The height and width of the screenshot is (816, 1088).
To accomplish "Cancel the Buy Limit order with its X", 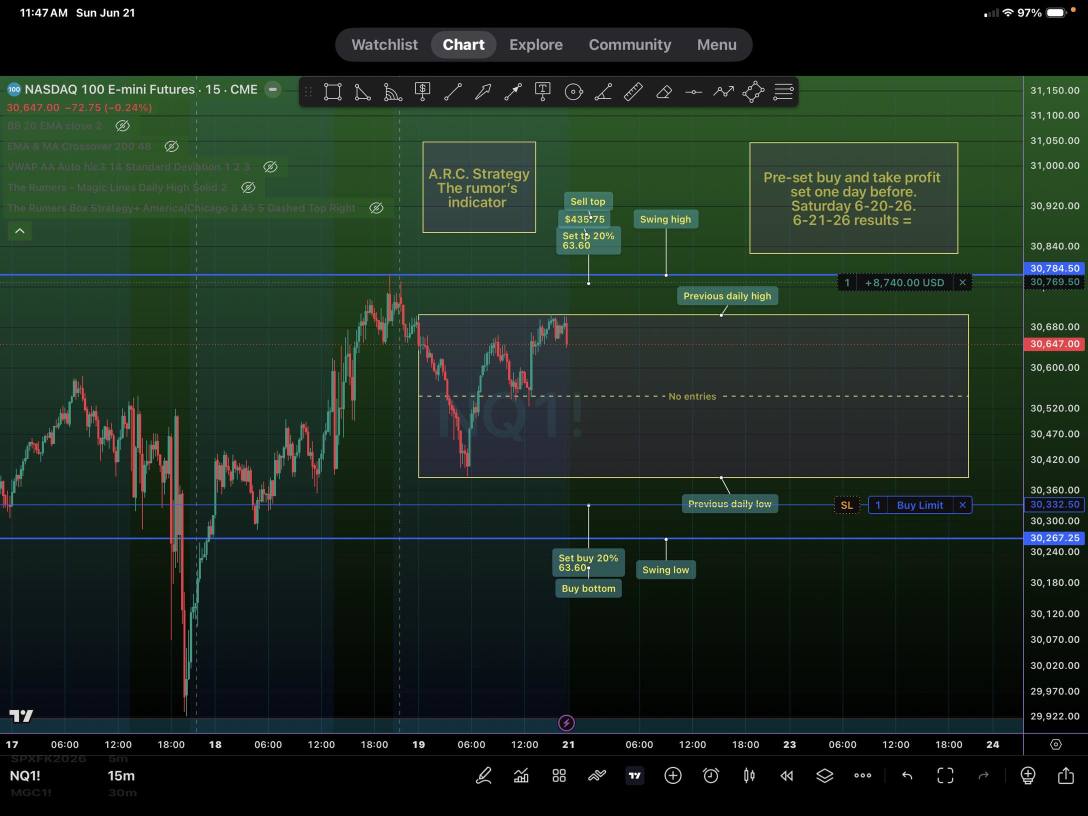I will click(962, 505).
